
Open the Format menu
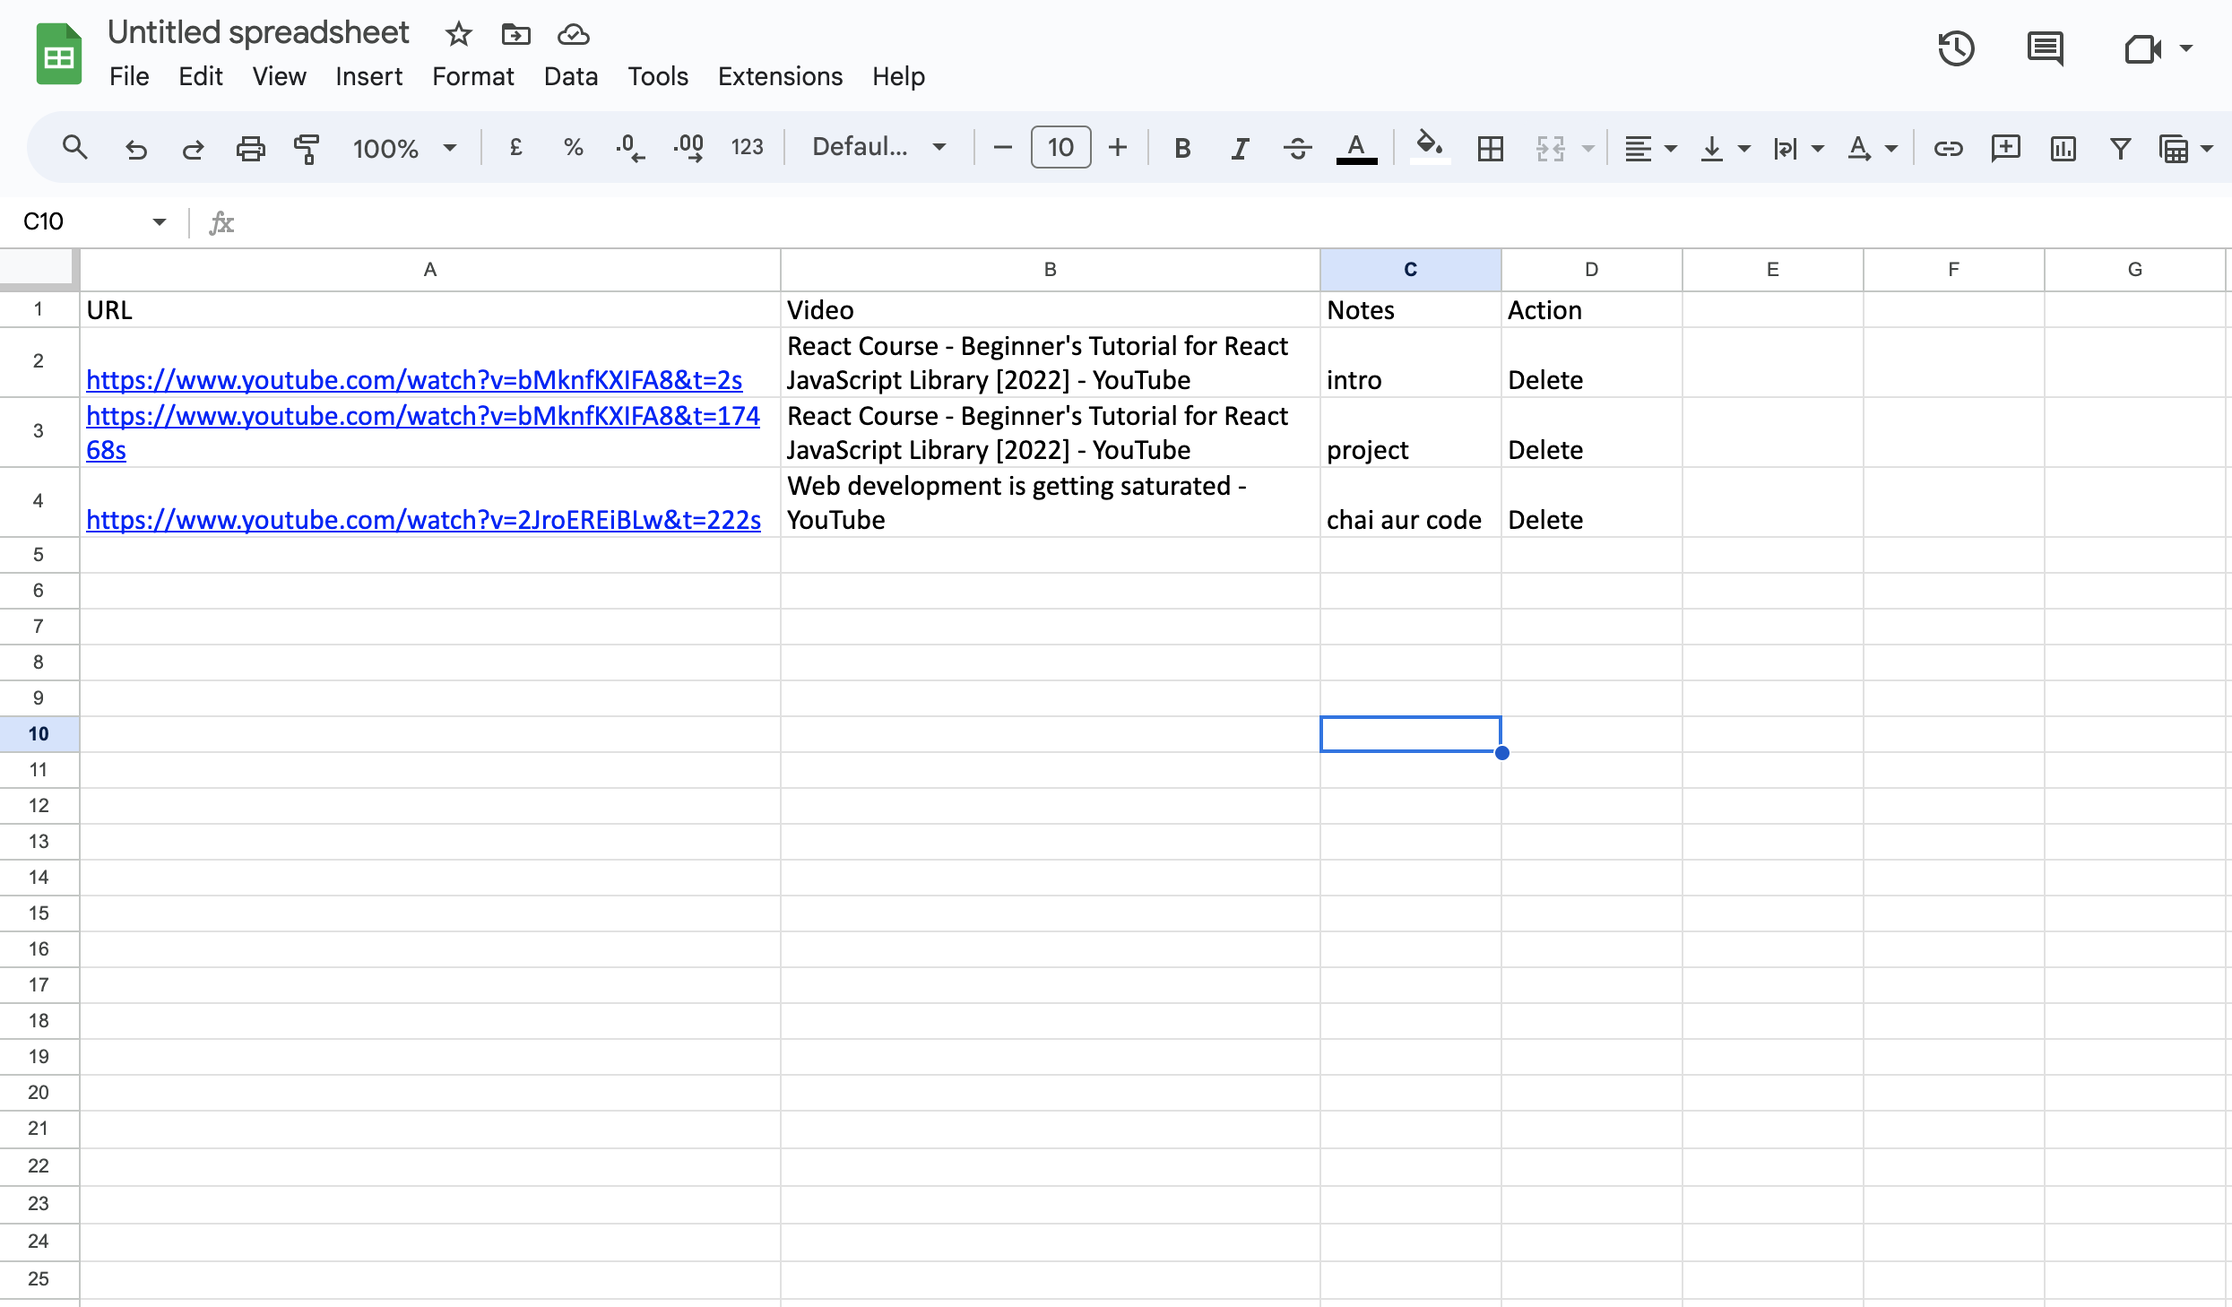click(472, 76)
